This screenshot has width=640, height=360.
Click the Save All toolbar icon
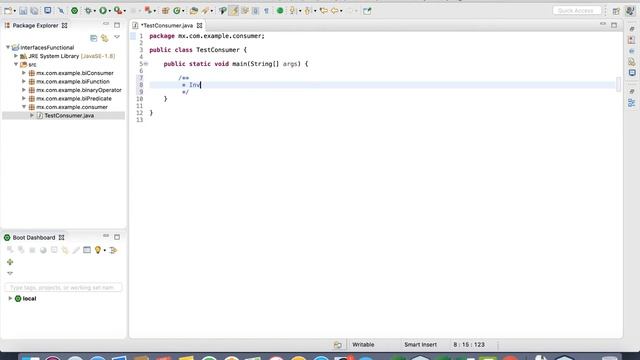click(x=34, y=11)
